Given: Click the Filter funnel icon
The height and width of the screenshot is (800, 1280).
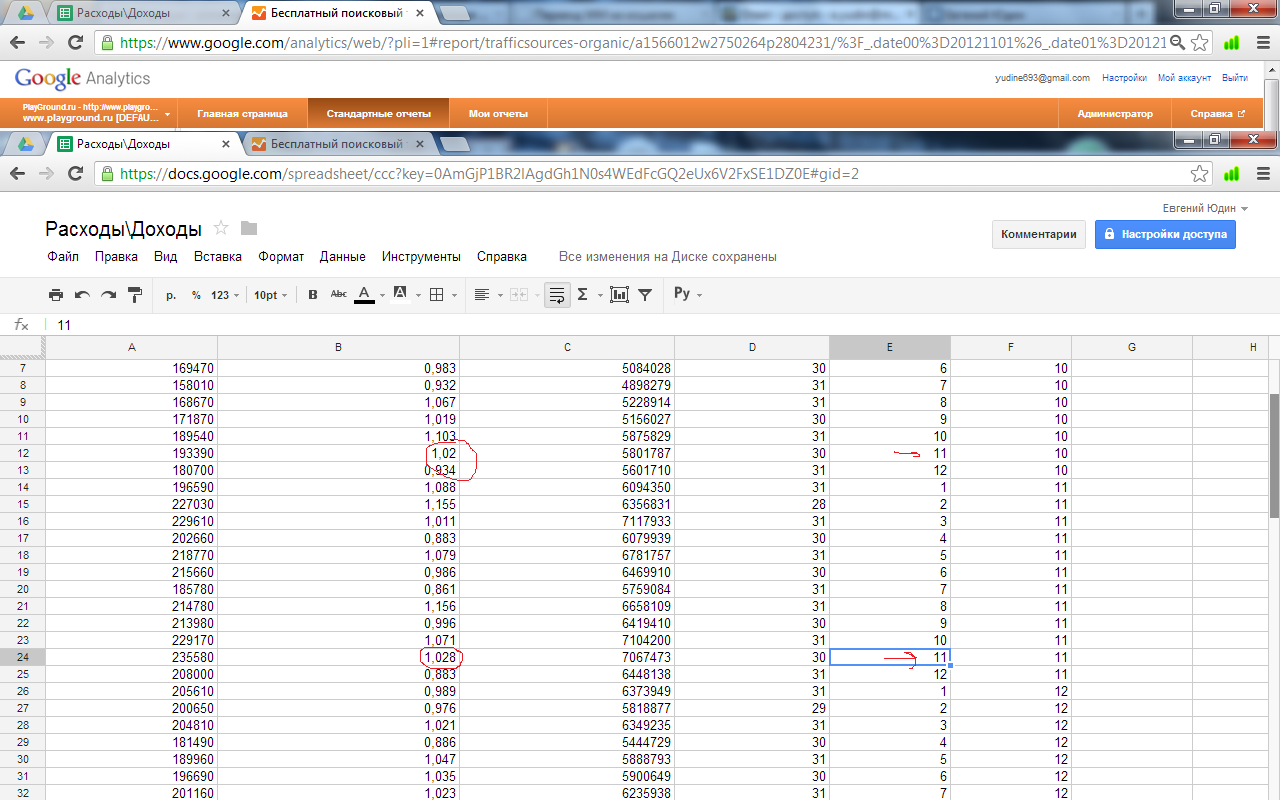Looking at the screenshot, I should 645,295.
